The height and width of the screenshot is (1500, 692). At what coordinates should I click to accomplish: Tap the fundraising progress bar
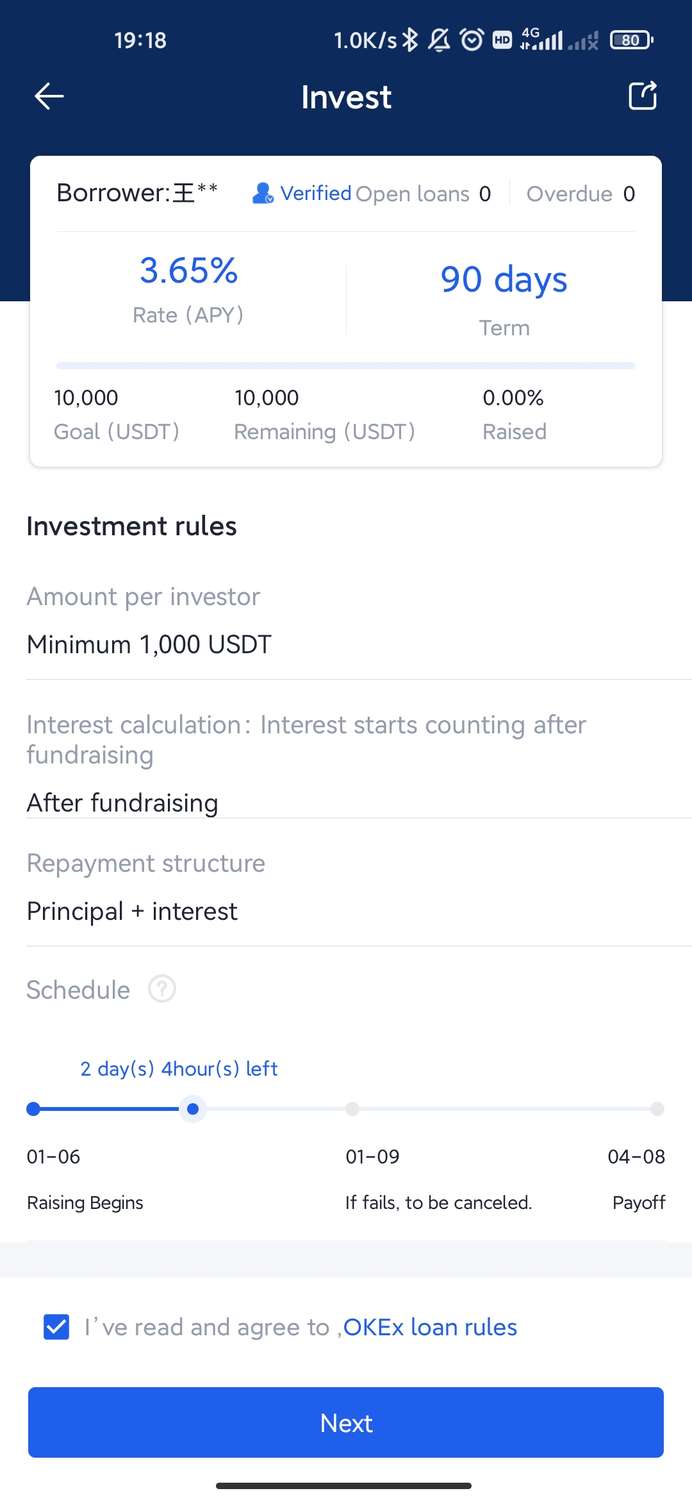346,366
